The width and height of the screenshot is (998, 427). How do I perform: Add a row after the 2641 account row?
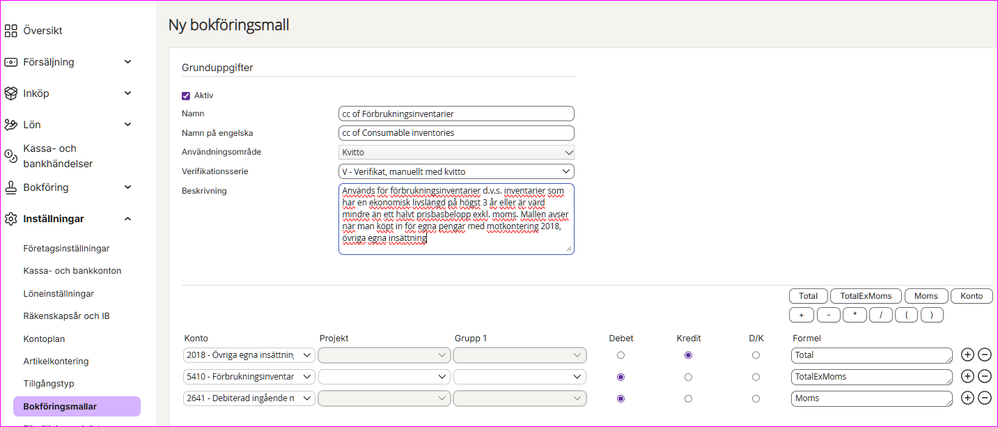967,398
